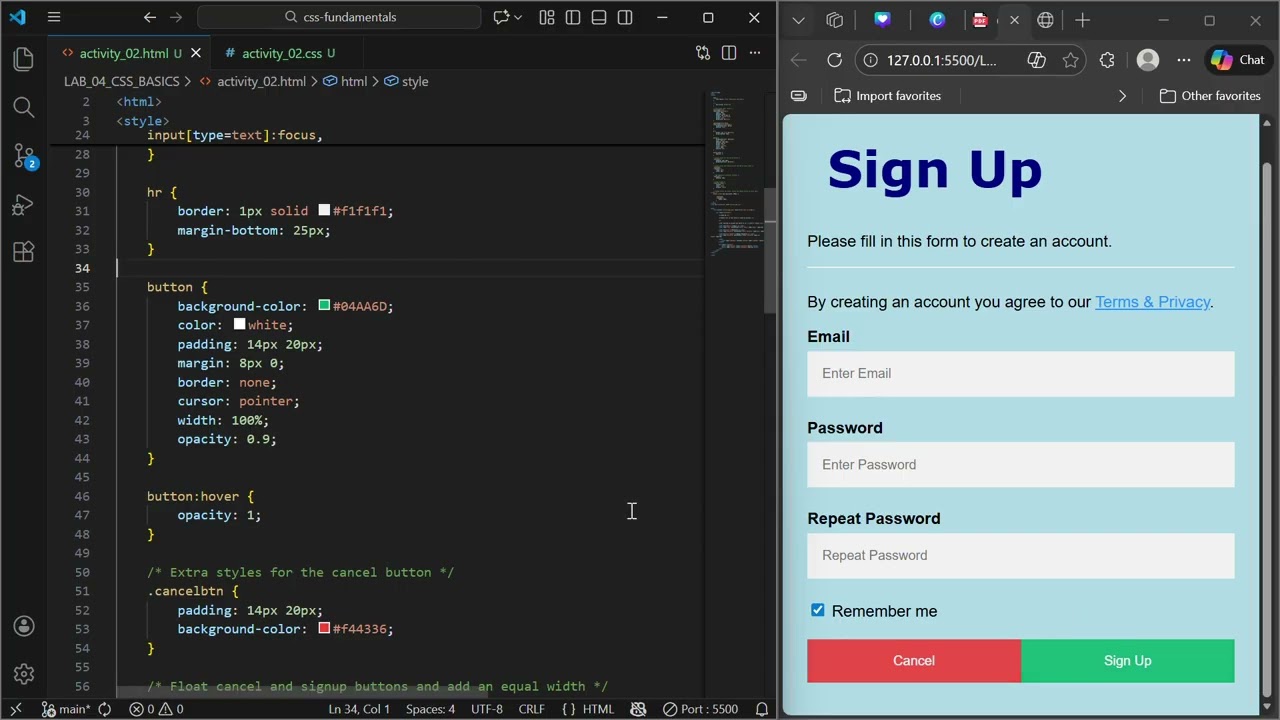Open the Terms & Privacy link

coord(1152,302)
